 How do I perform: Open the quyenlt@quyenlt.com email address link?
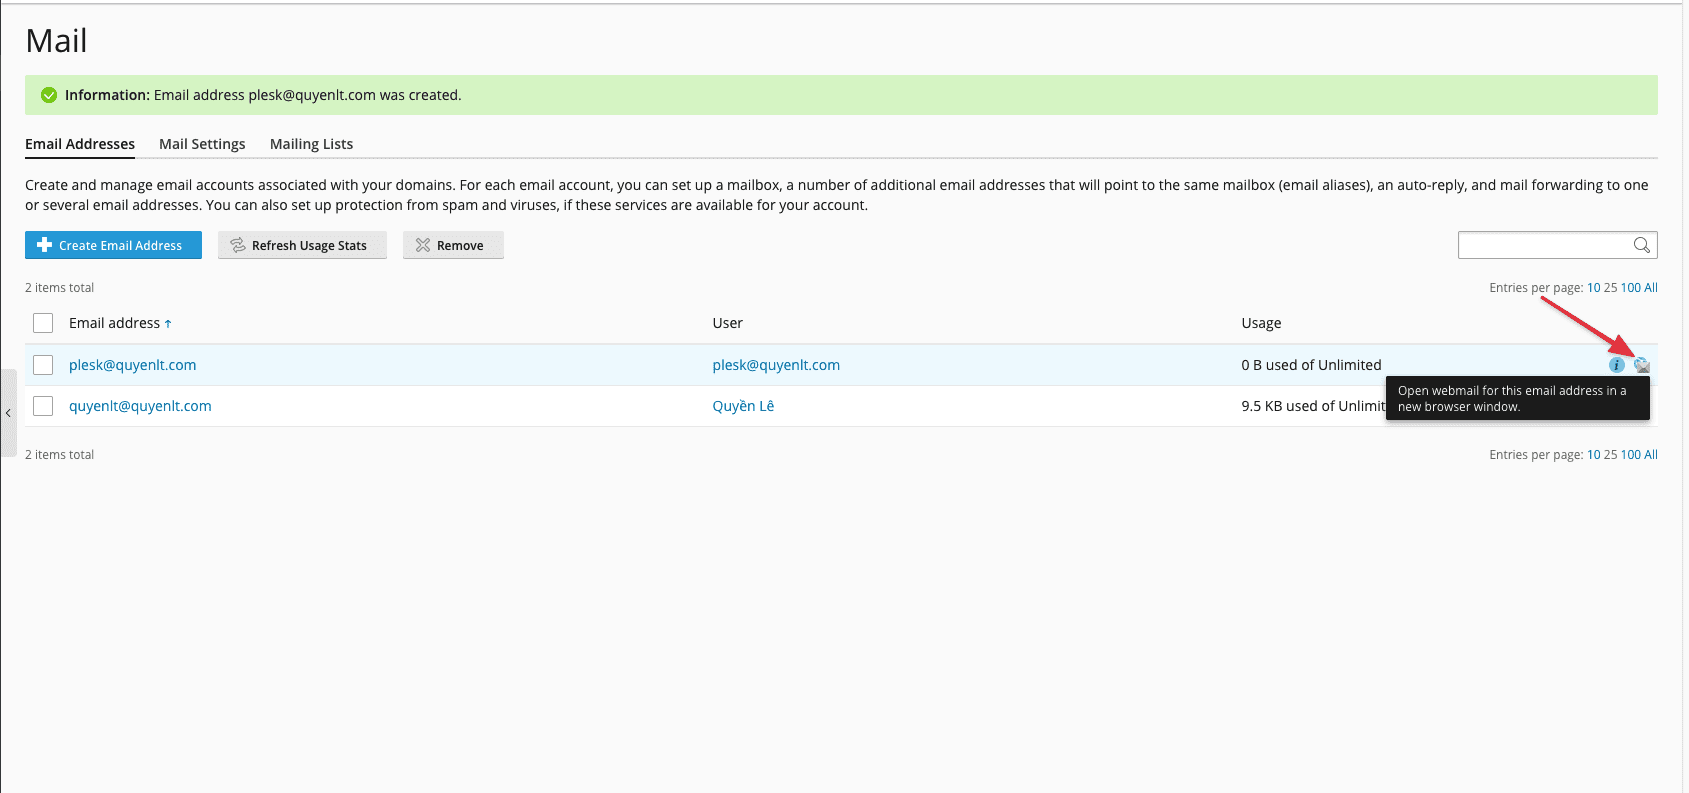140,406
